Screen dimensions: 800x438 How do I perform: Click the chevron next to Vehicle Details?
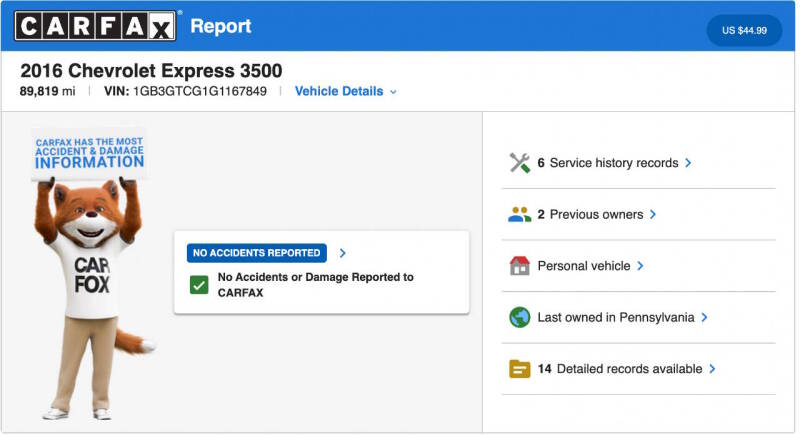coord(393,92)
